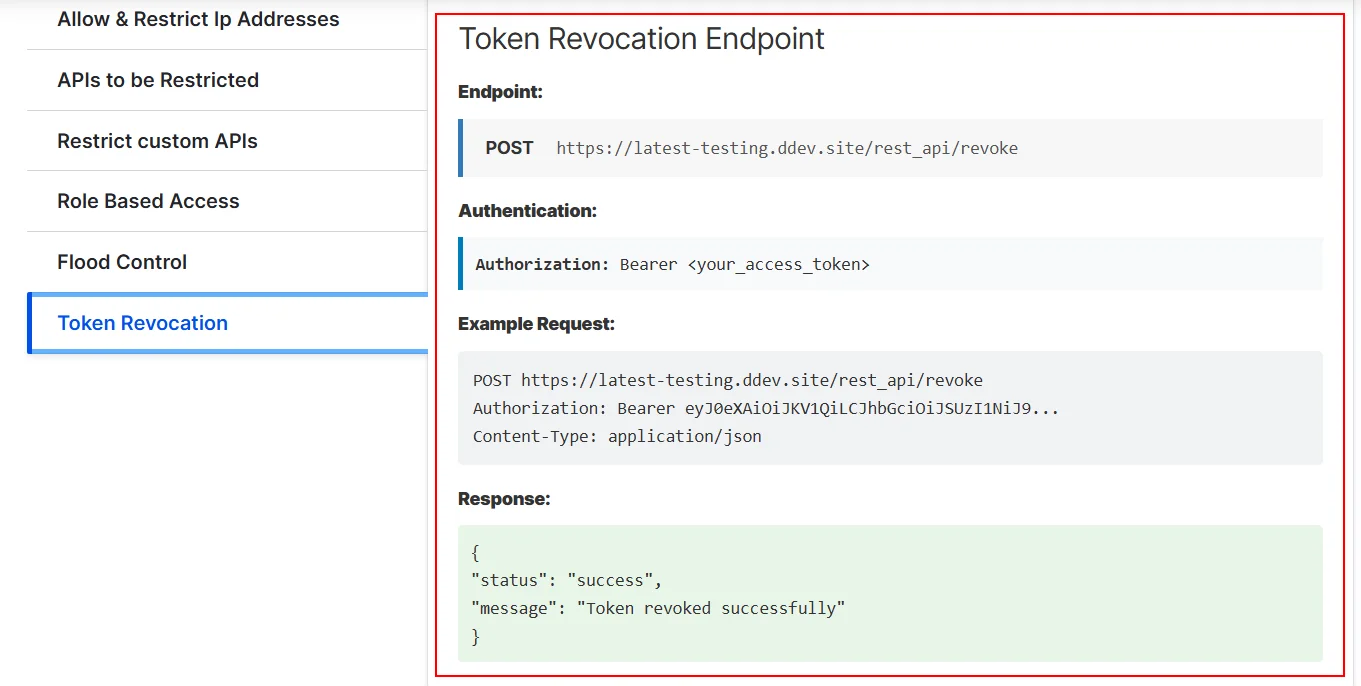
Task: Select the POST method label
Action: pos(509,147)
